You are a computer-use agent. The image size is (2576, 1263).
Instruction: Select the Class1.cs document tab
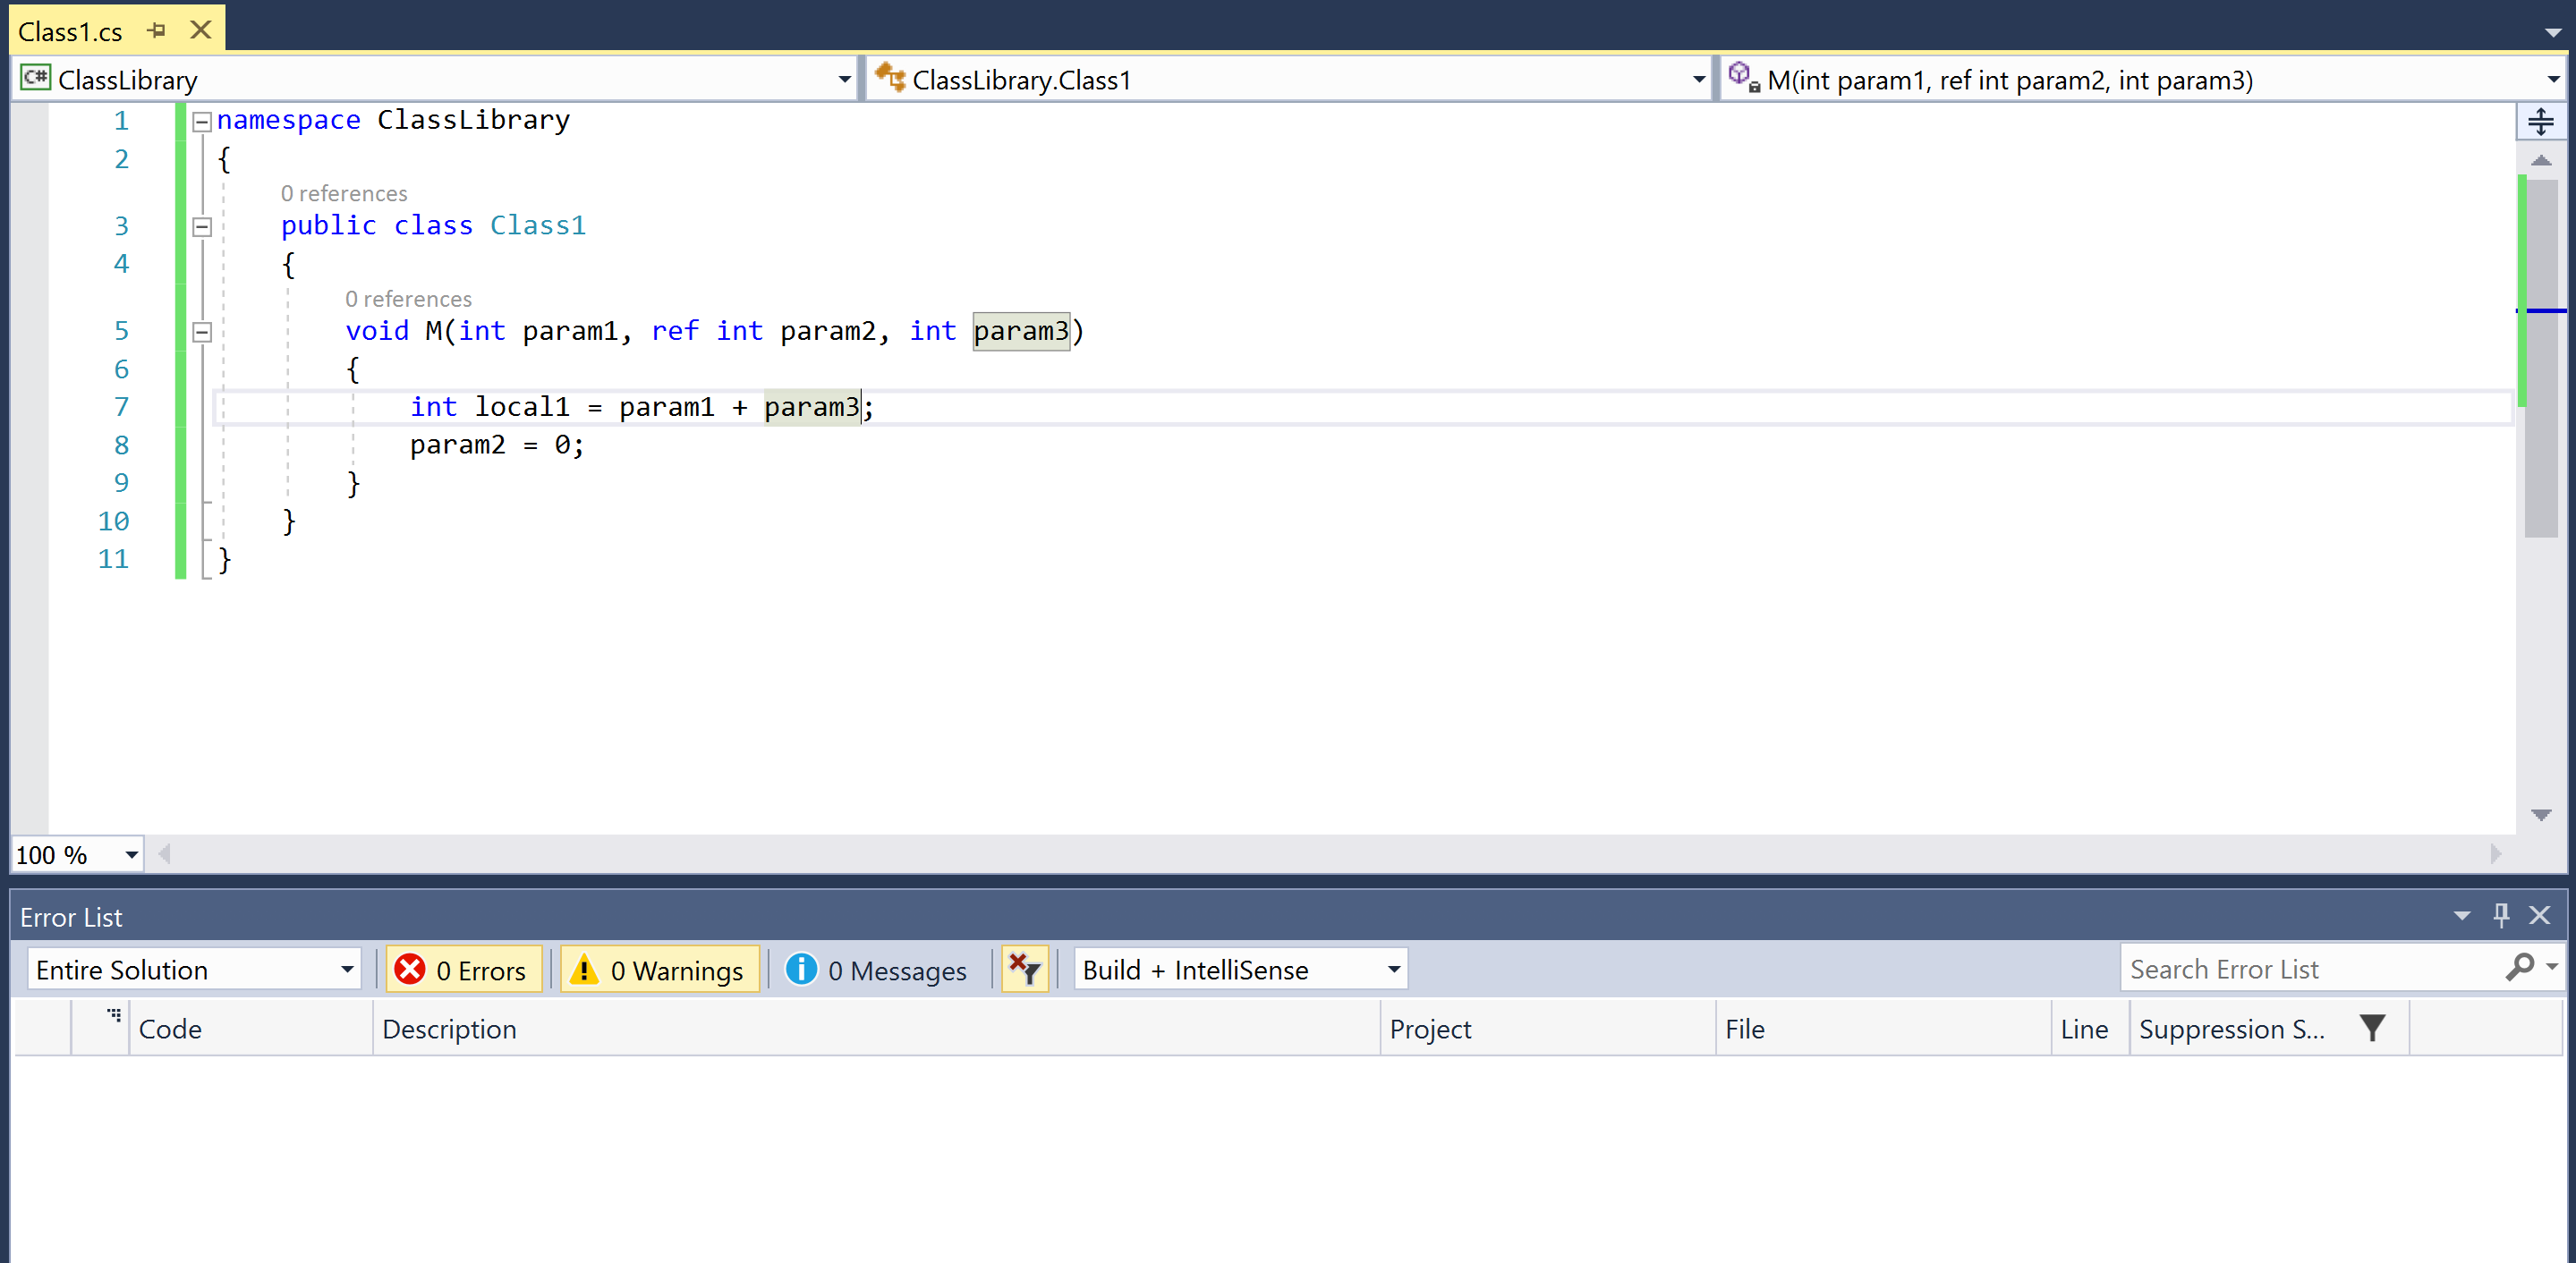(71, 32)
